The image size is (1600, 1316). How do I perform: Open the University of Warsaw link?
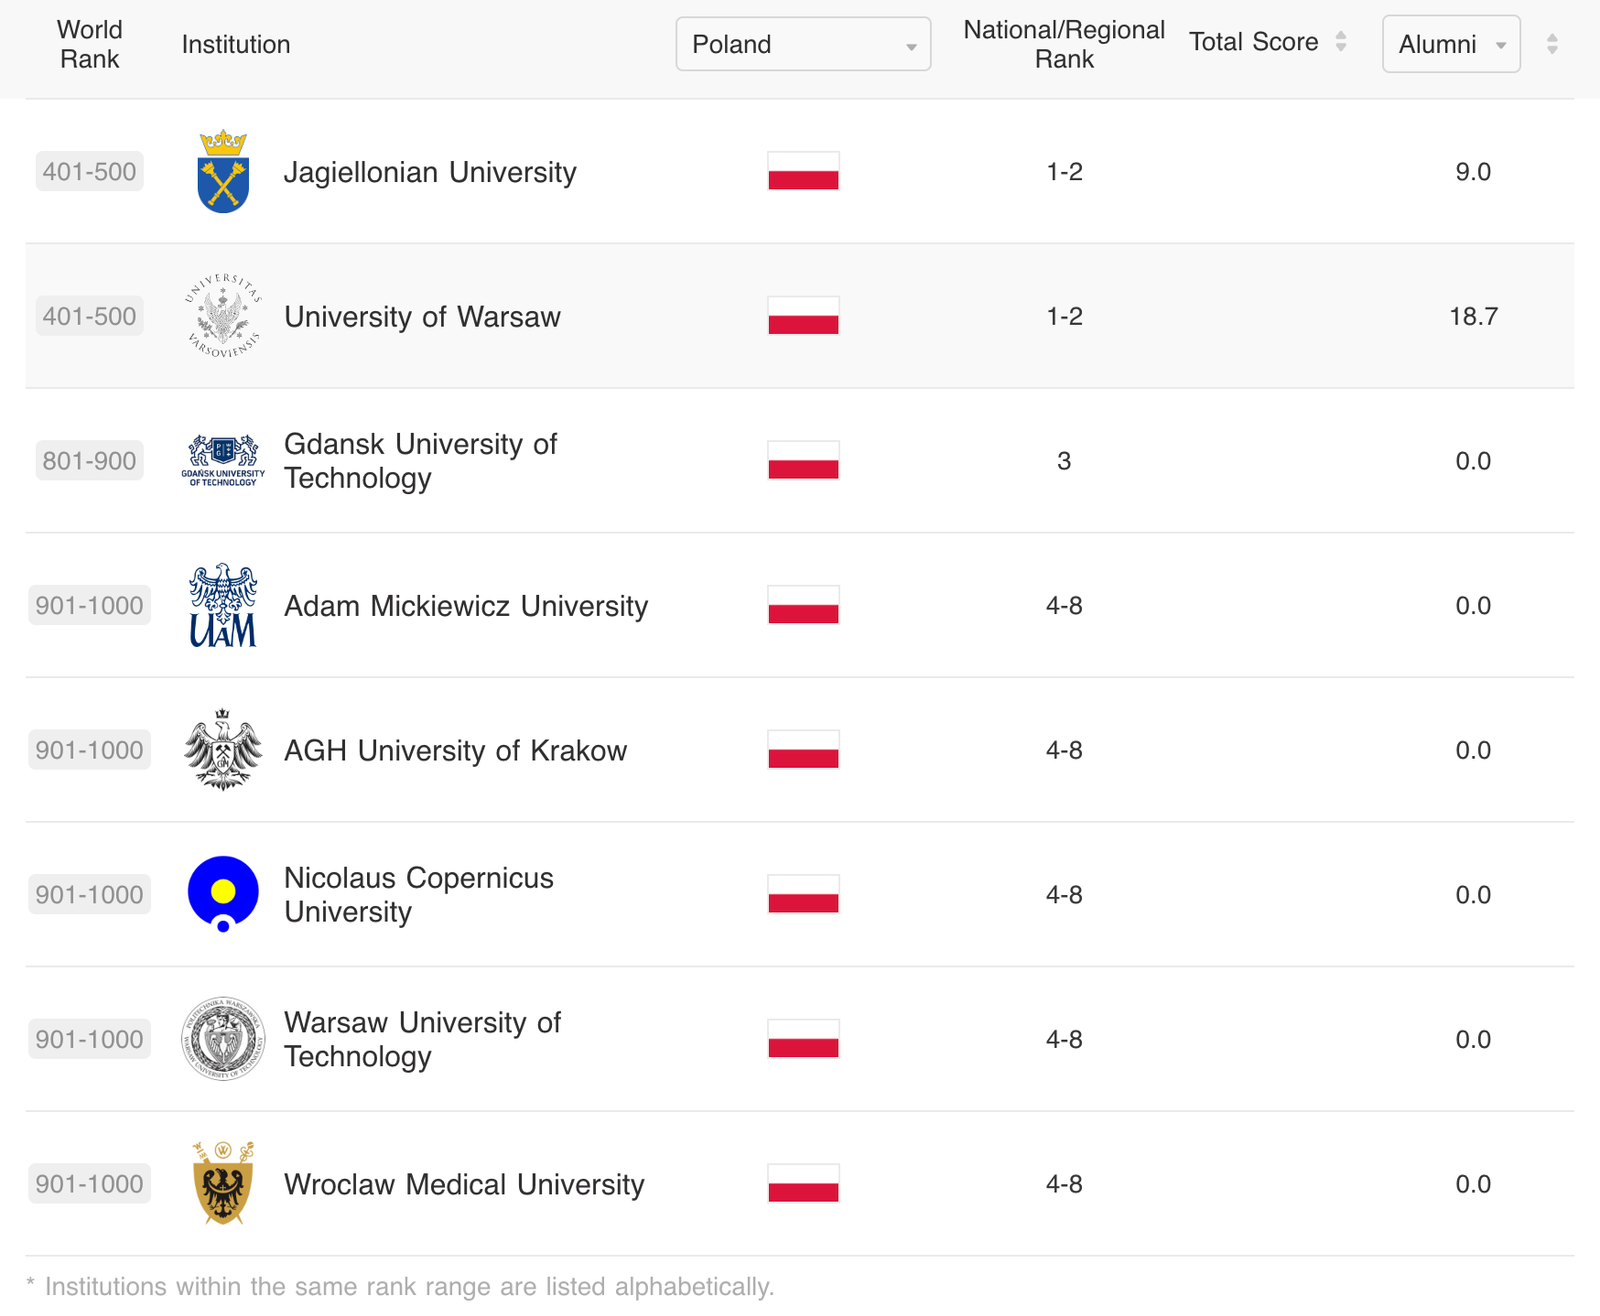coord(422,317)
